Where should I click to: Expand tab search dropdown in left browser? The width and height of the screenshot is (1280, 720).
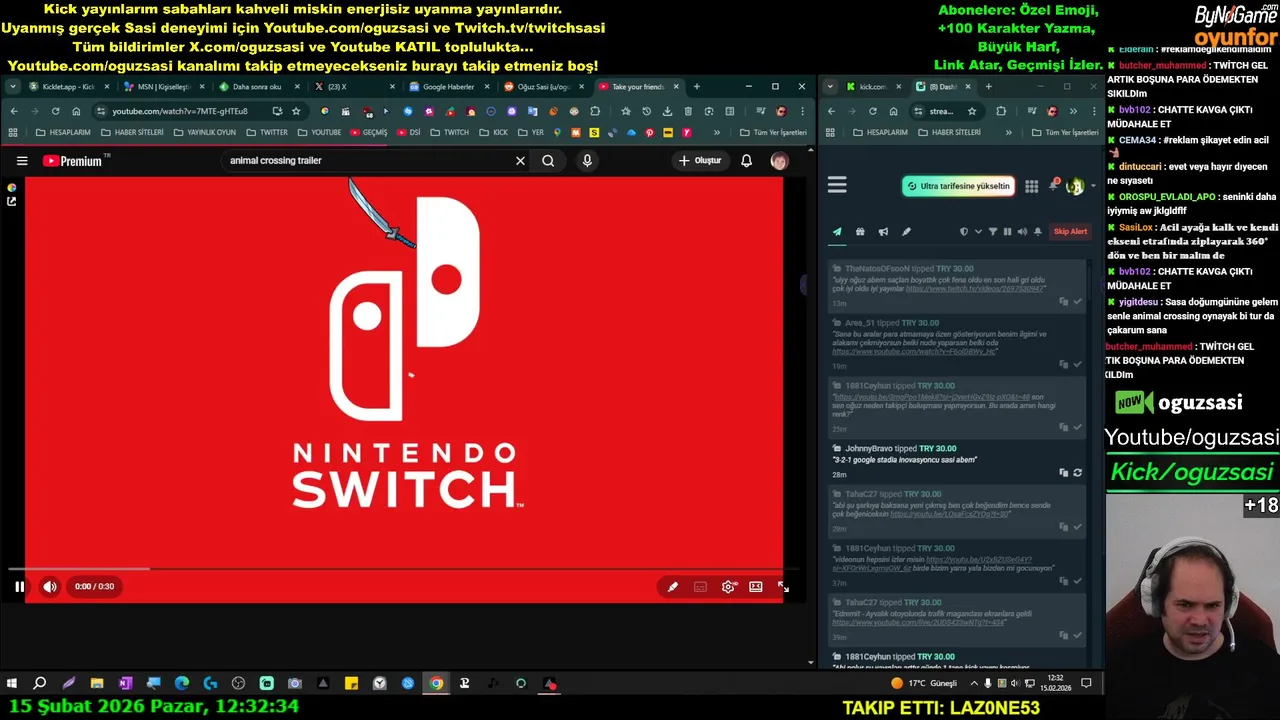point(13,87)
